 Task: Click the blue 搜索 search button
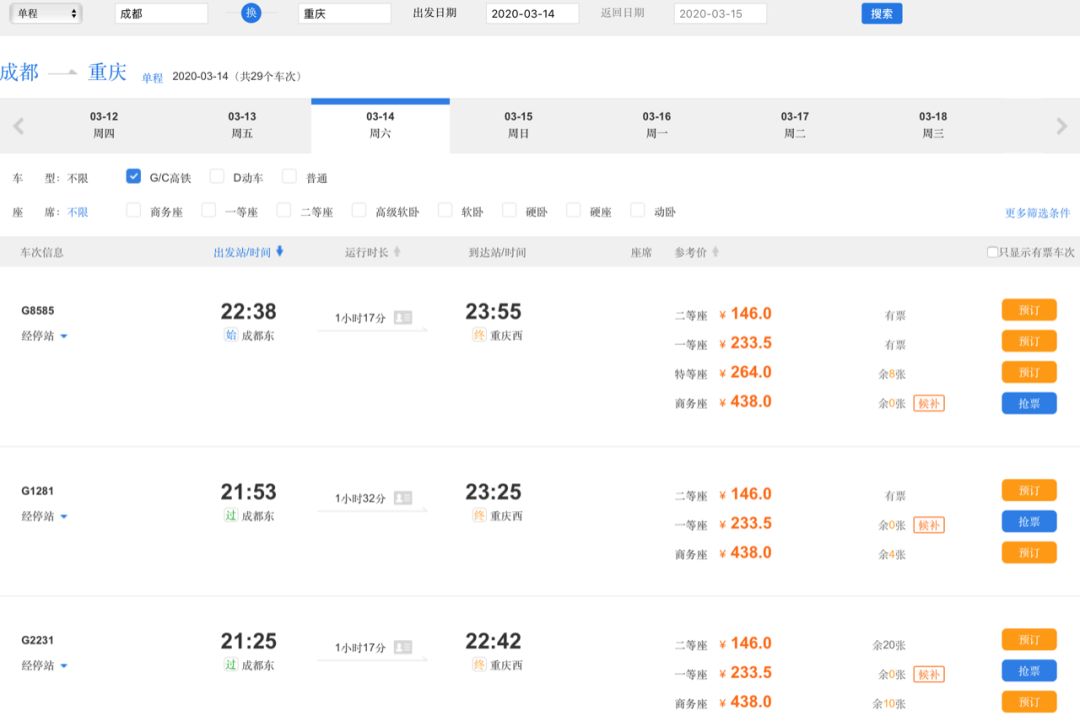point(881,14)
